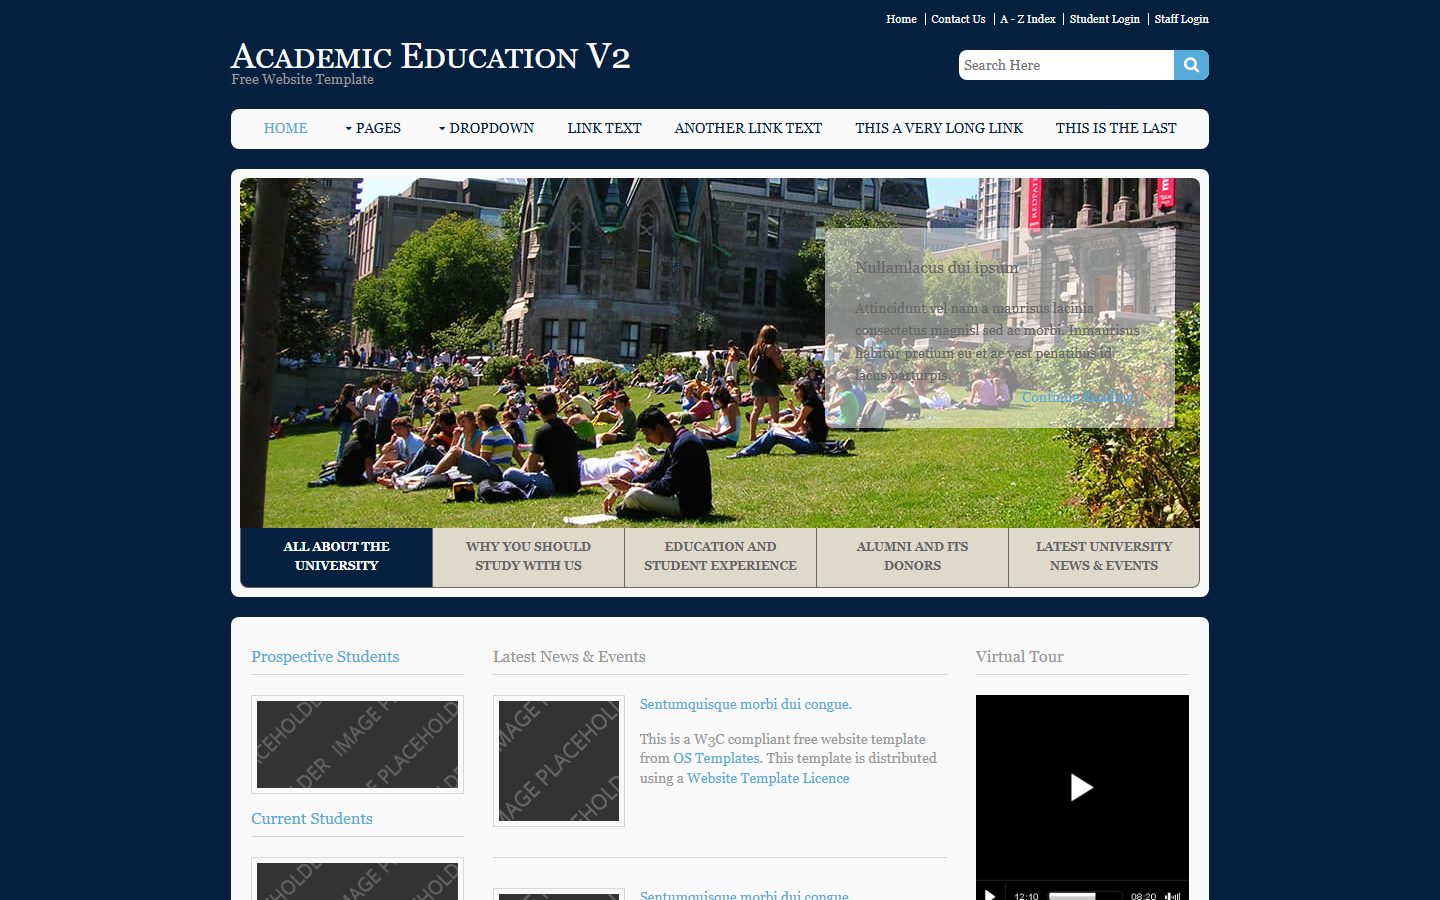Click the magnifier search button
Viewport: 1440px width, 900px height.
tap(1191, 65)
